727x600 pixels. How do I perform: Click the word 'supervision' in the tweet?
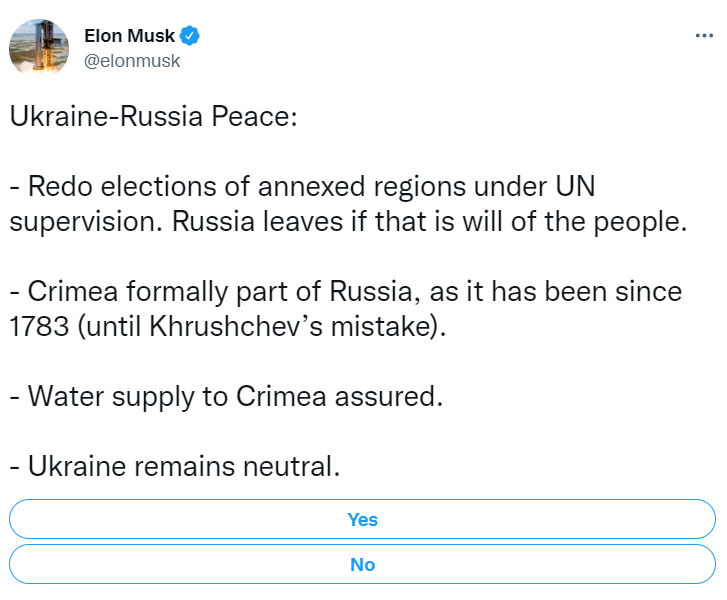tap(86, 223)
